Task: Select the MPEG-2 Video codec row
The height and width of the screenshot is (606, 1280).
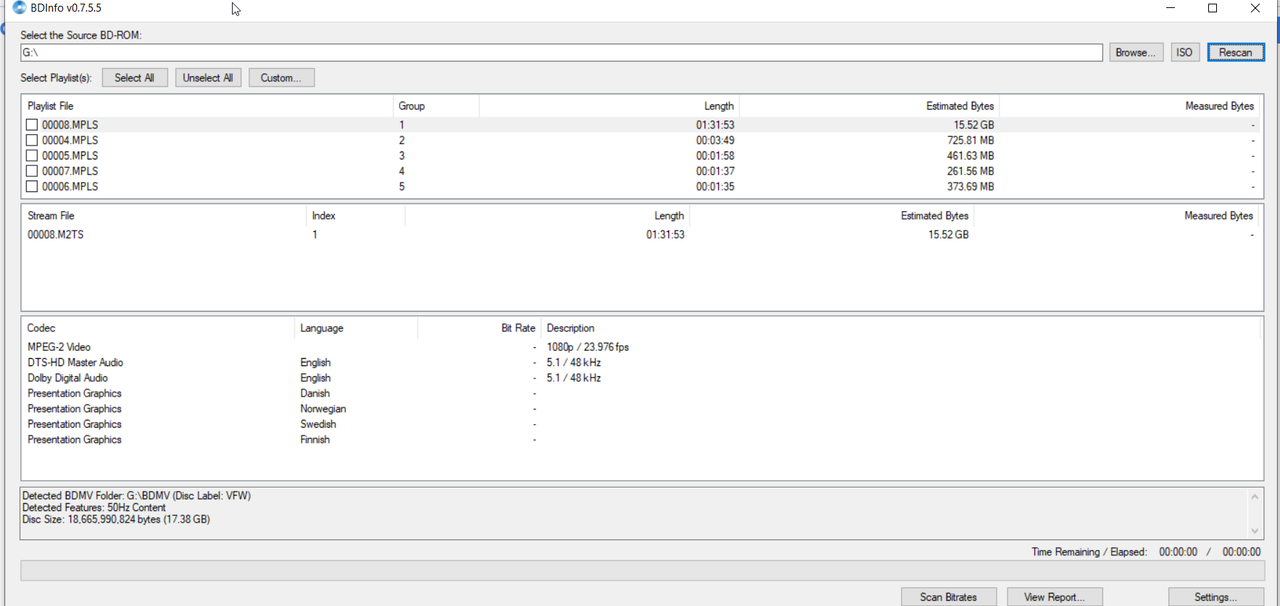Action: point(640,347)
